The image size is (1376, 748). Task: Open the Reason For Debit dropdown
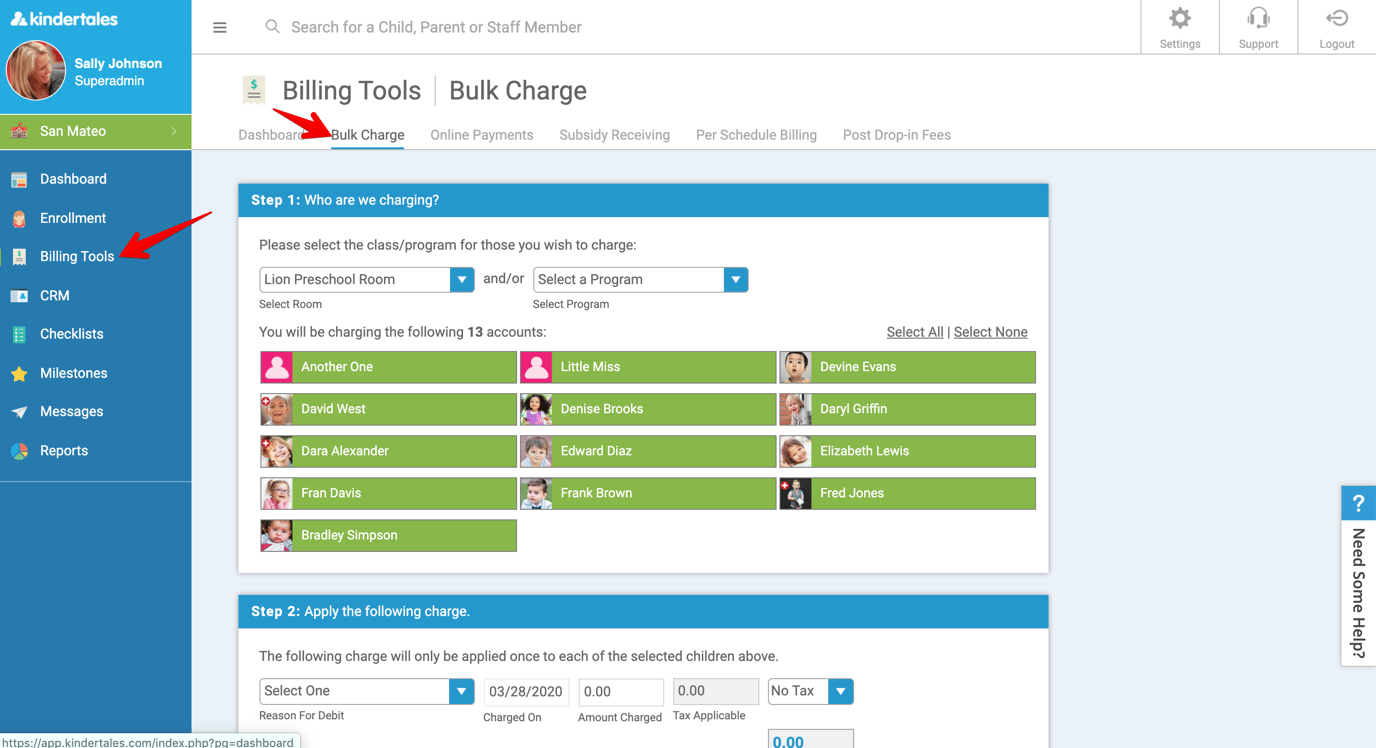366,691
